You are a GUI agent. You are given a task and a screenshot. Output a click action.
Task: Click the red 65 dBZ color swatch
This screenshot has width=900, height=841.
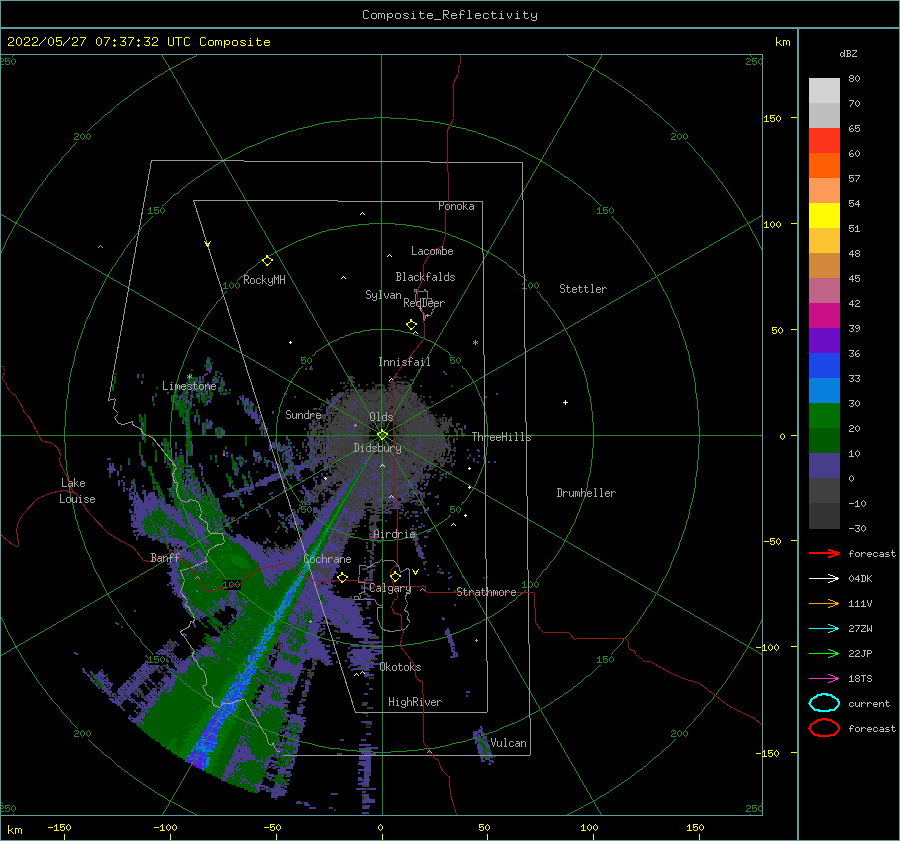(x=824, y=141)
